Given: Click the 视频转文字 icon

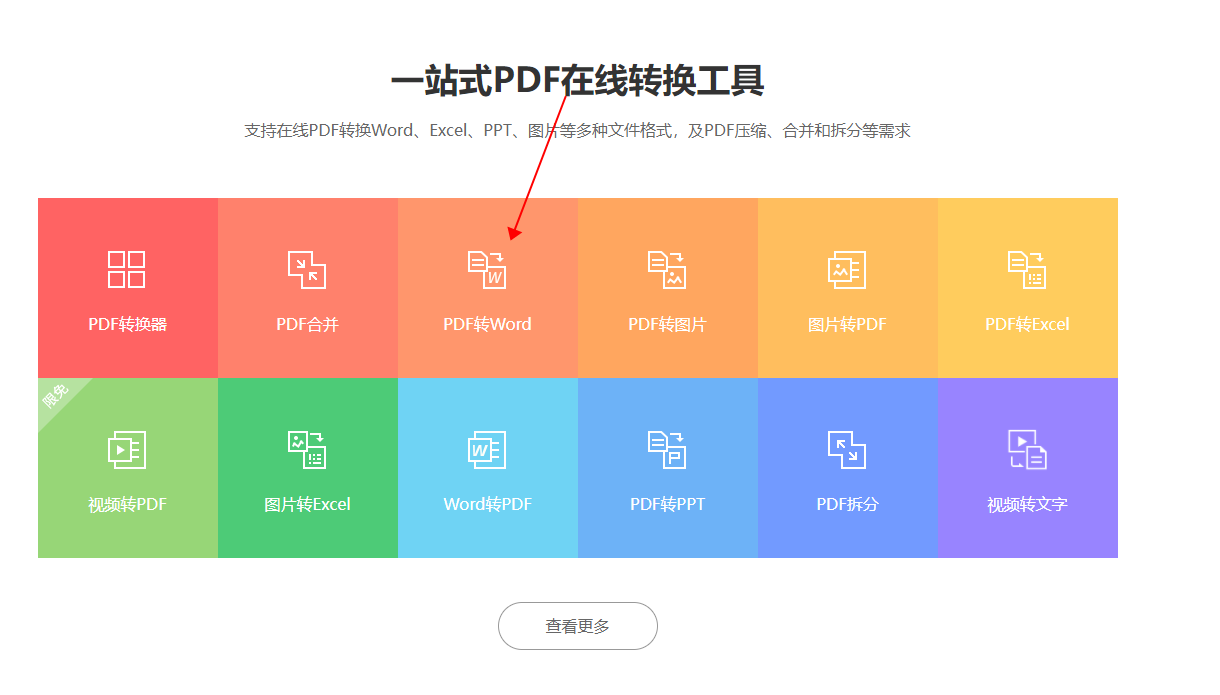Looking at the screenshot, I should [x=1027, y=450].
